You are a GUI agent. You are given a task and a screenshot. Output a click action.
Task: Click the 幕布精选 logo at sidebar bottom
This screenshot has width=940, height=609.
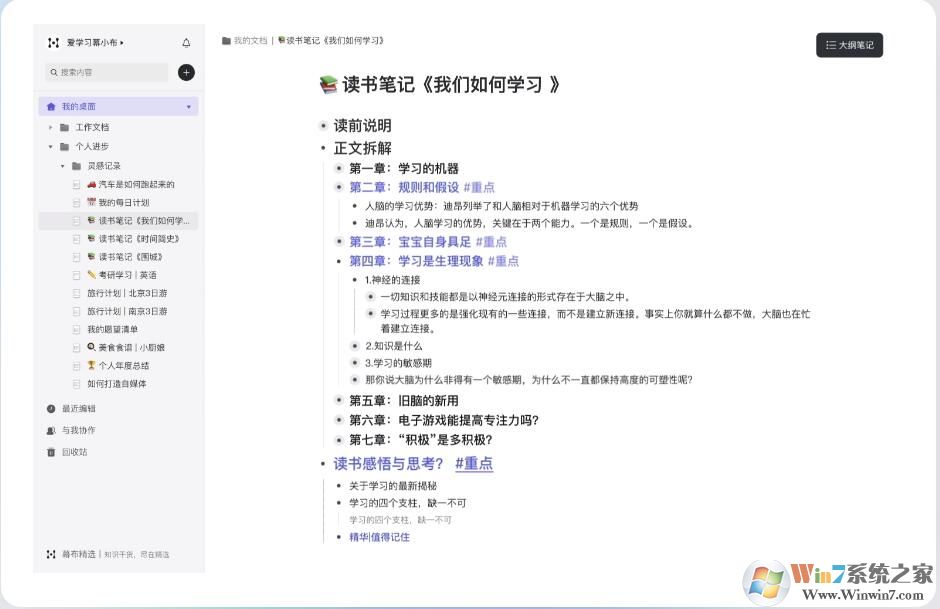pyautogui.click(x=52, y=553)
